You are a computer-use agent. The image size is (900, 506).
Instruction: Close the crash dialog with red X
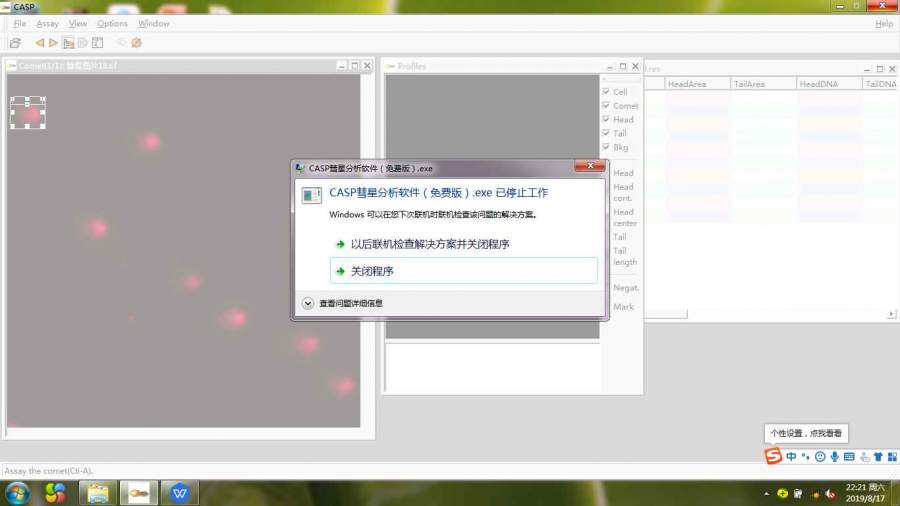pos(589,166)
